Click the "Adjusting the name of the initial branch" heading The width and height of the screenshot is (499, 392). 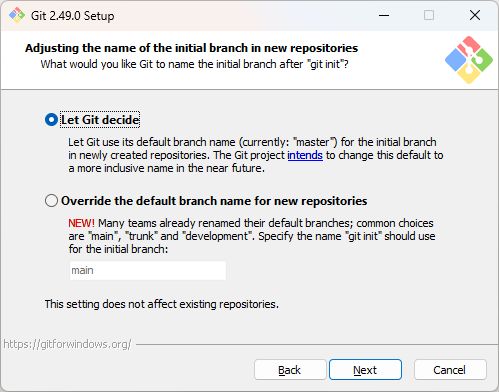tap(191, 48)
